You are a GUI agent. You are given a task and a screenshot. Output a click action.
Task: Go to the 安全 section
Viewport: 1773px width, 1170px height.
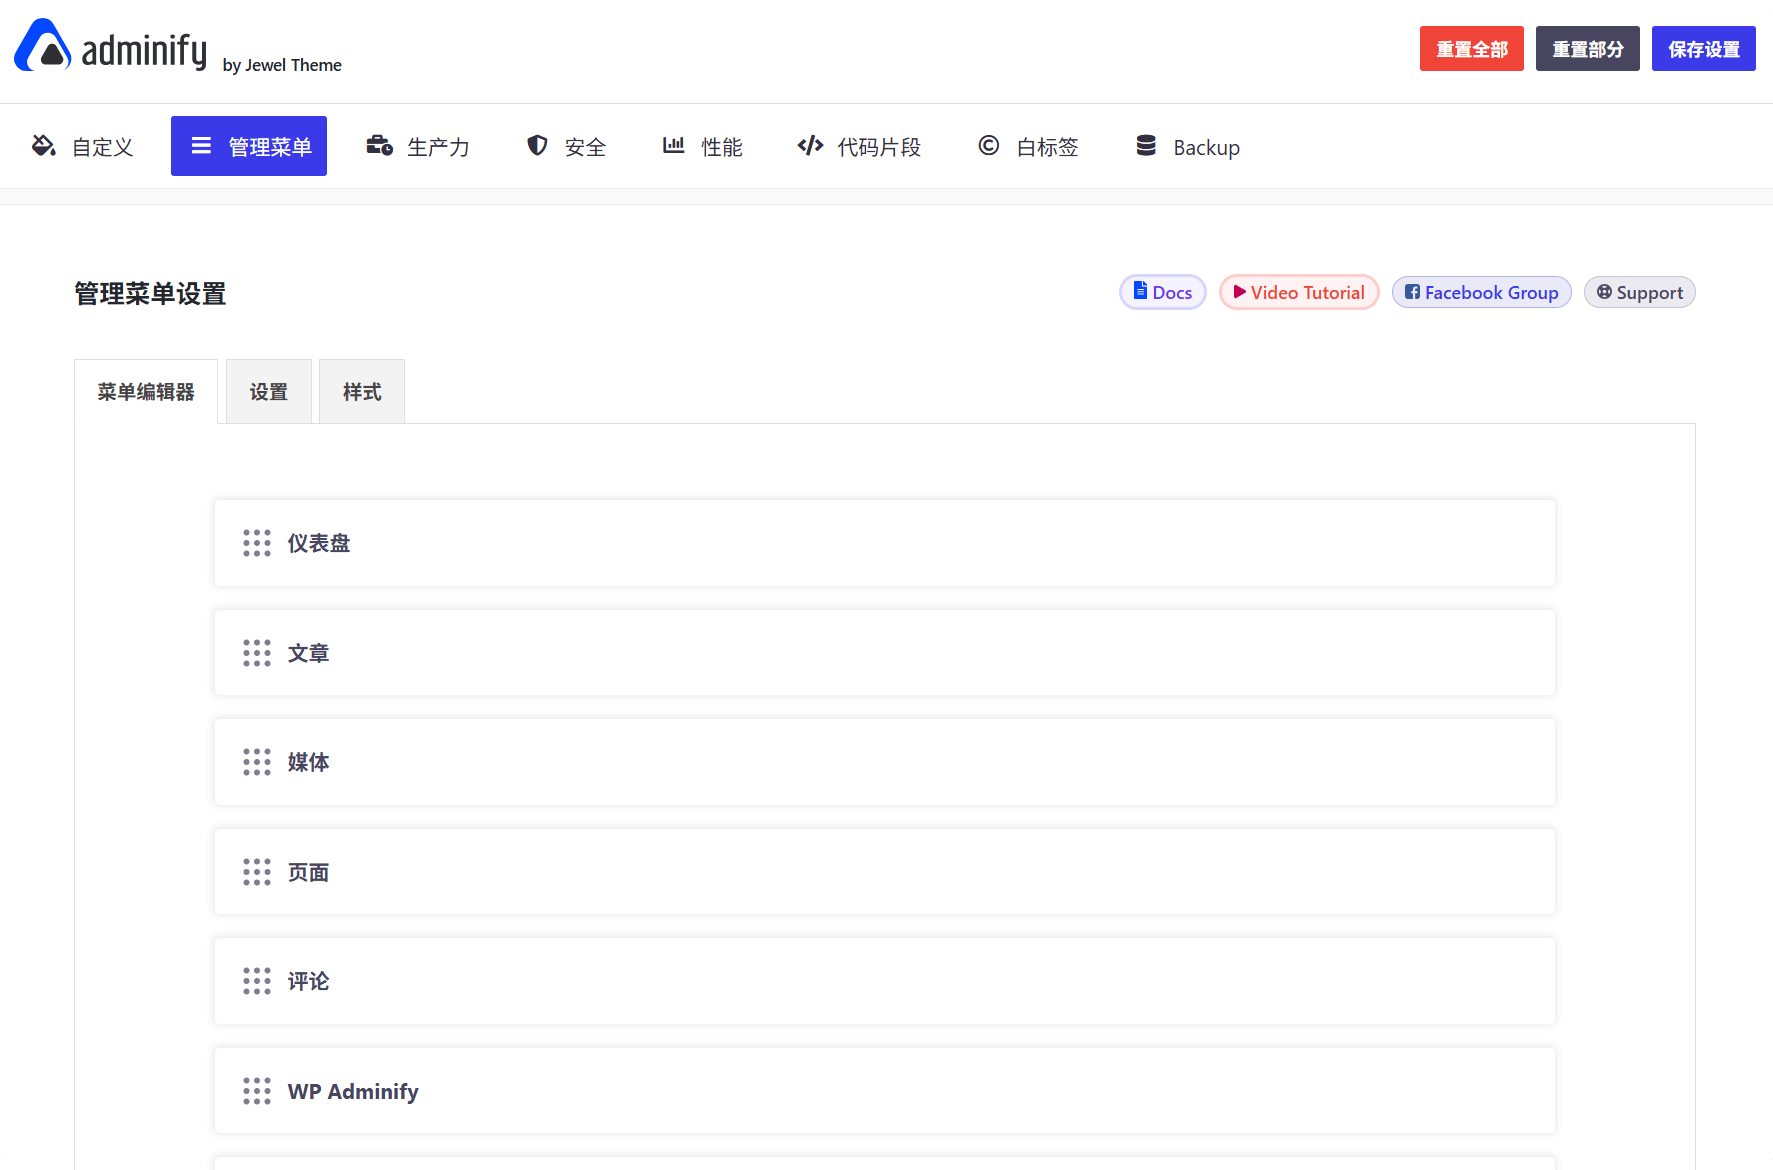click(x=566, y=146)
